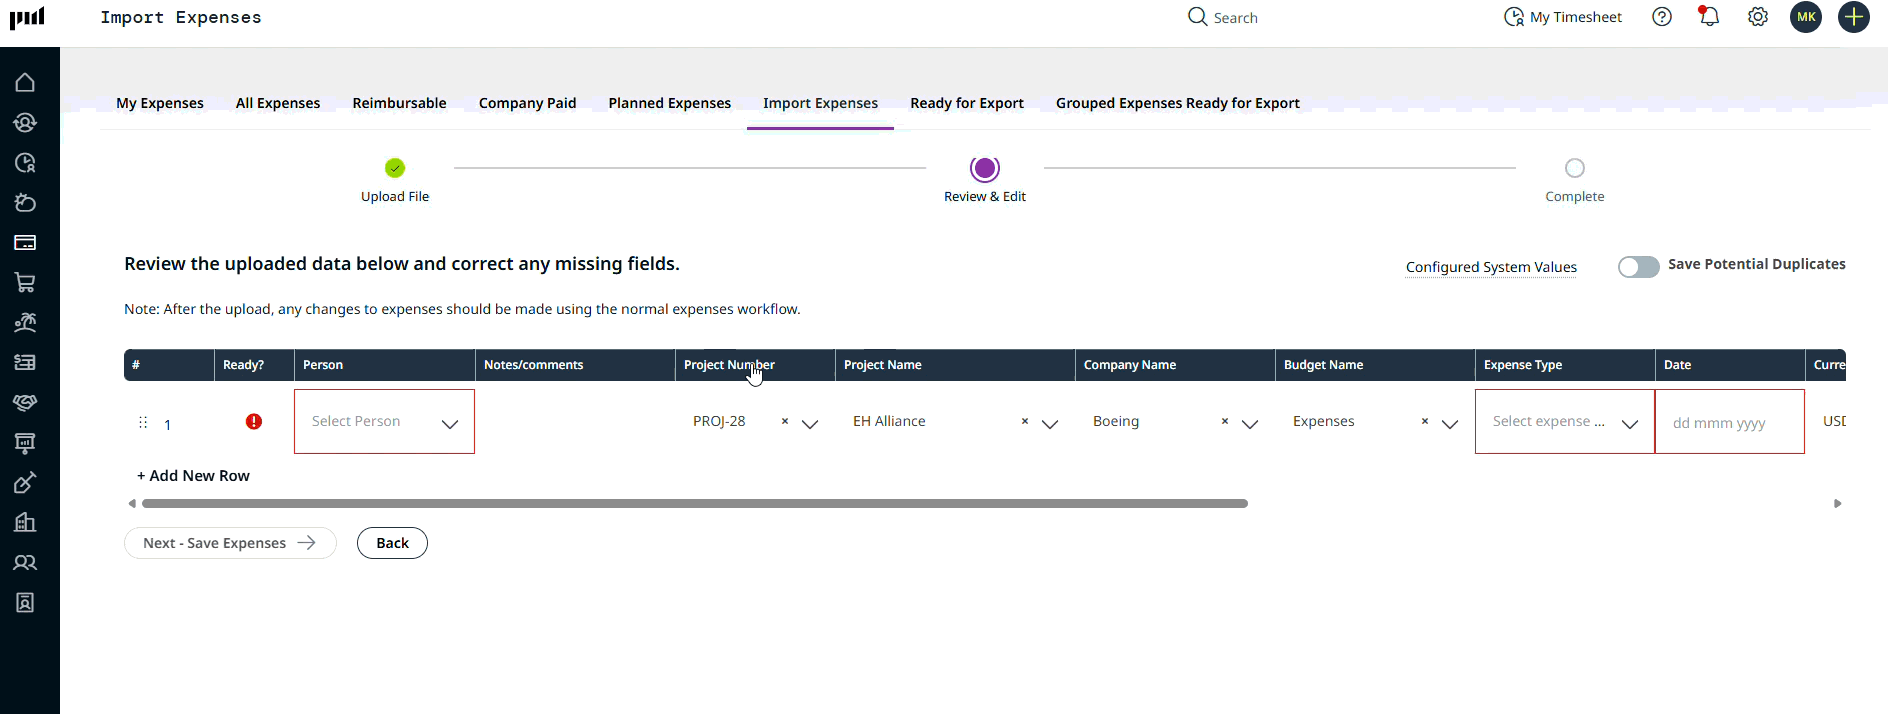This screenshot has height=714, width=1888.
Task: Open the contact book sidebar icon
Action: (x=25, y=603)
